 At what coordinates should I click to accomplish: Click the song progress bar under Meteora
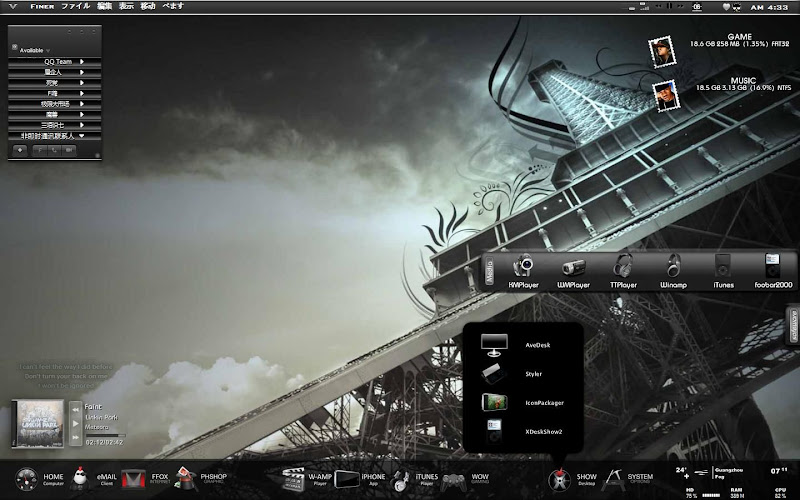tap(104, 433)
